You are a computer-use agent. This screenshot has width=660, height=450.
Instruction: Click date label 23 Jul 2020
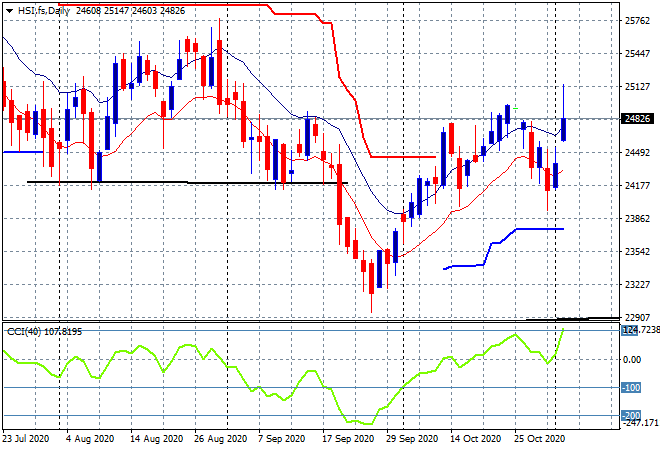point(26,439)
